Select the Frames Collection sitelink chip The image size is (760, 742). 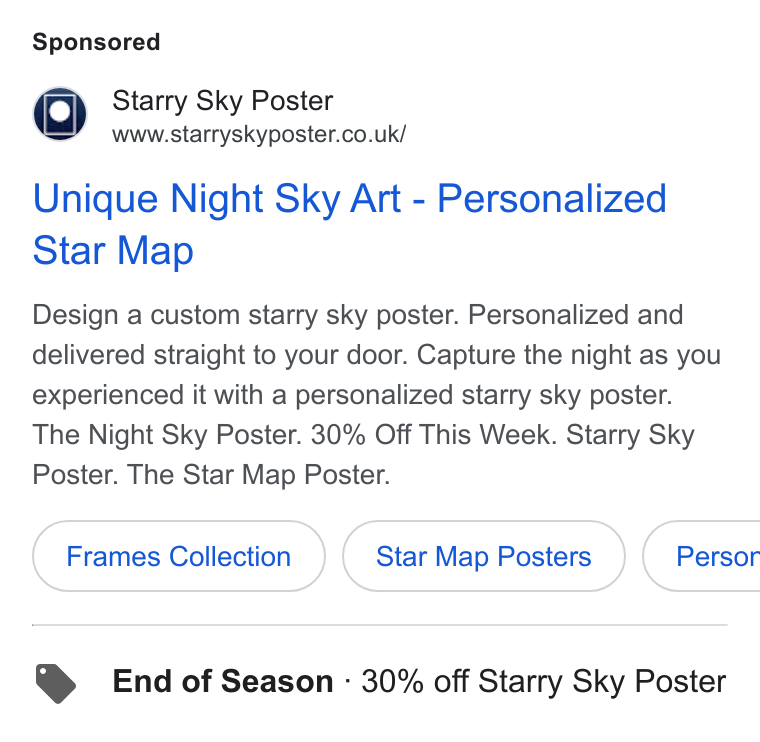[x=179, y=556]
